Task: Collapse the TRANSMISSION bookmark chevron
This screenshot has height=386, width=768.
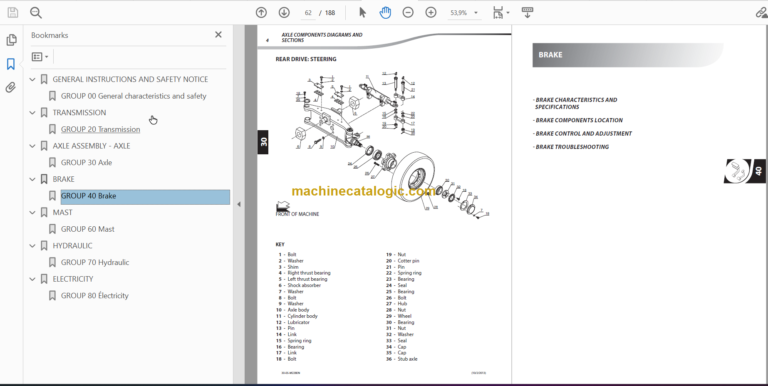Action: [32, 112]
